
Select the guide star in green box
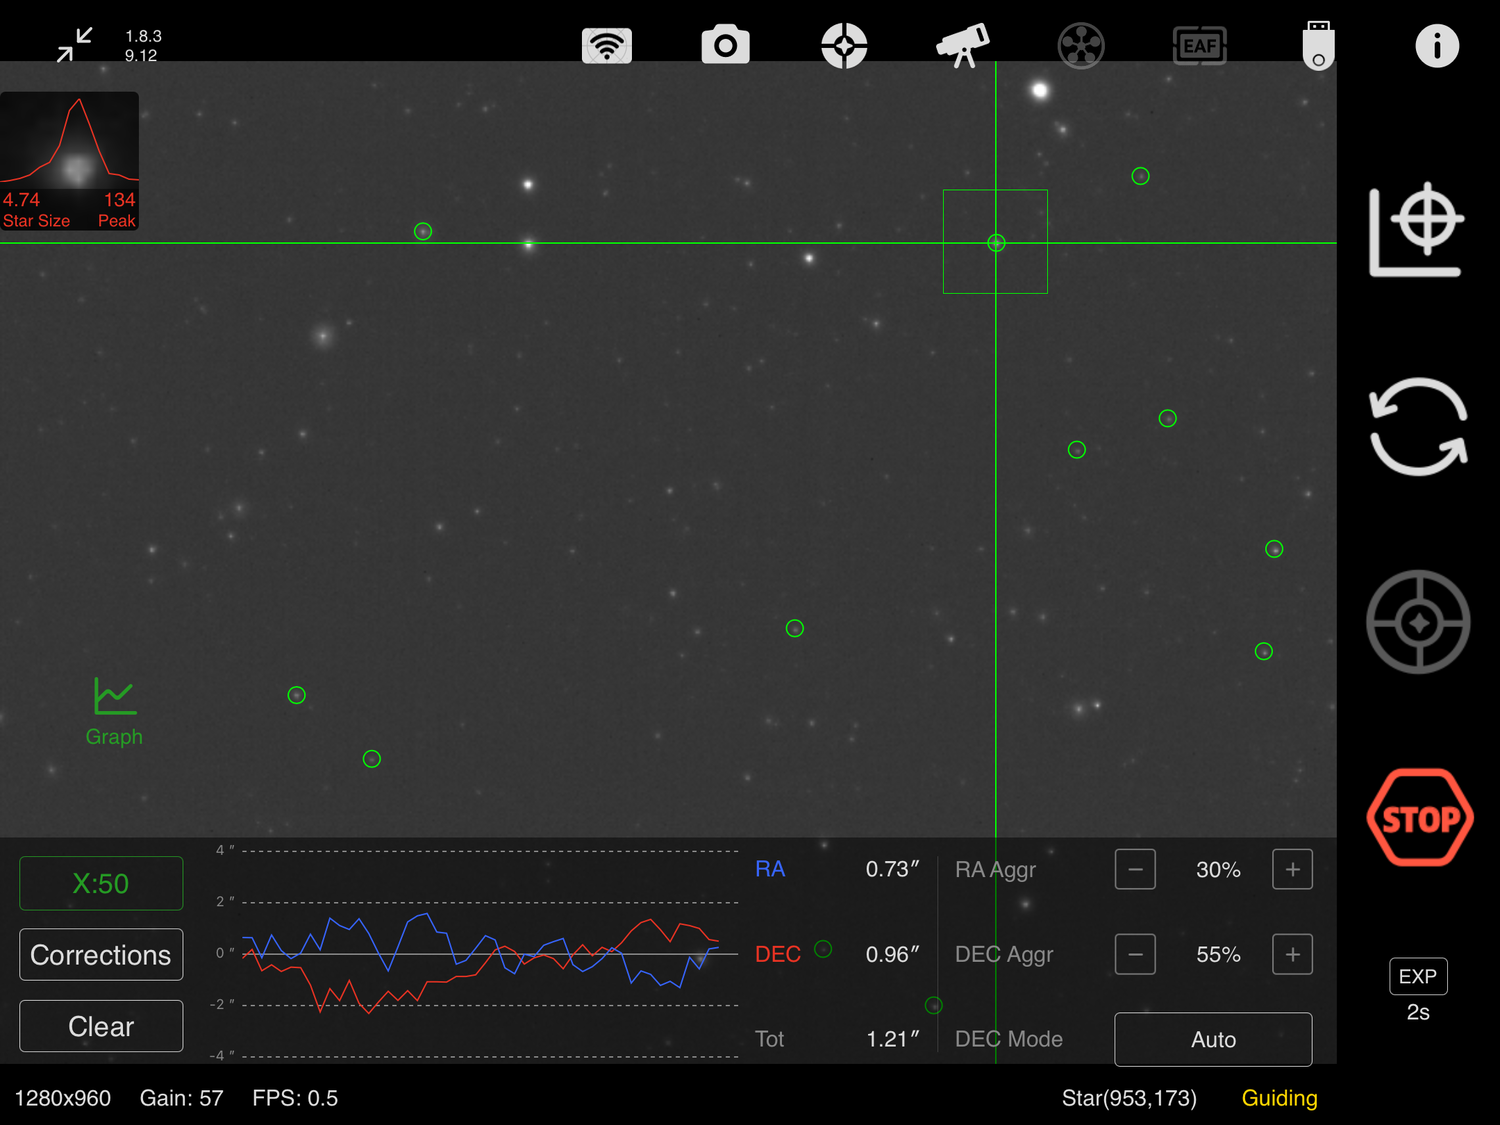(x=996, y=242)
